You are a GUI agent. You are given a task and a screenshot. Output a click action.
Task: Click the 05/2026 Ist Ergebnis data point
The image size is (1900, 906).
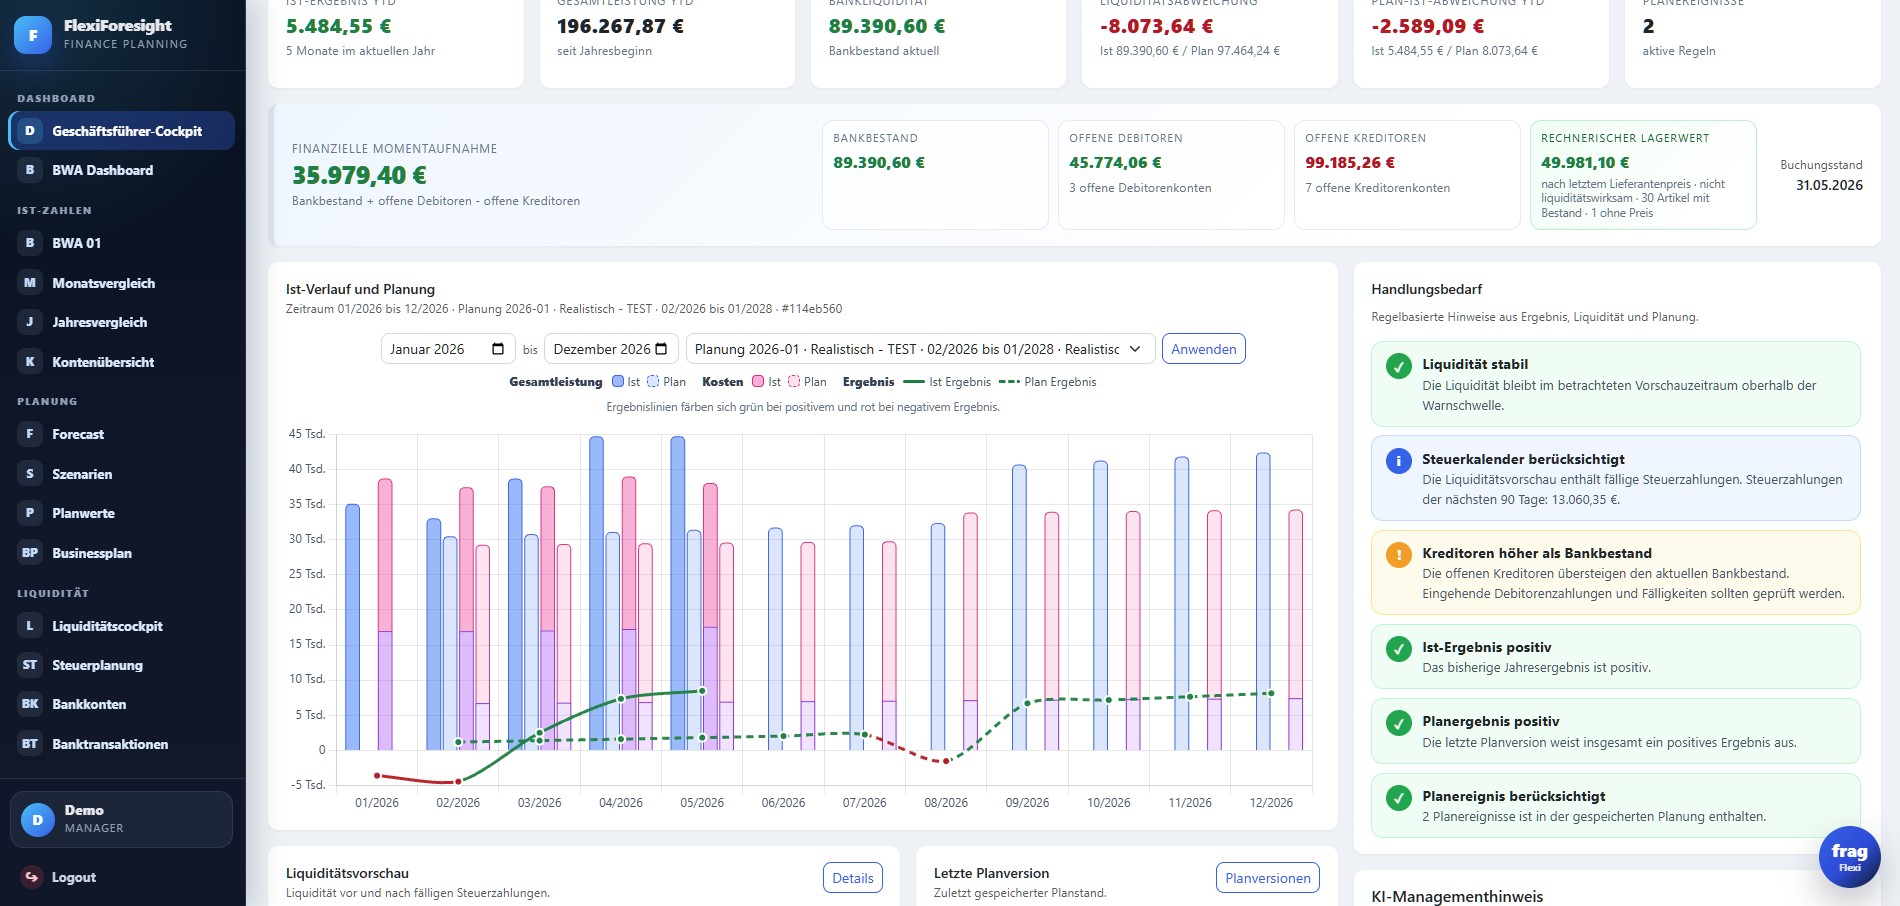click(x=702, y=691)
